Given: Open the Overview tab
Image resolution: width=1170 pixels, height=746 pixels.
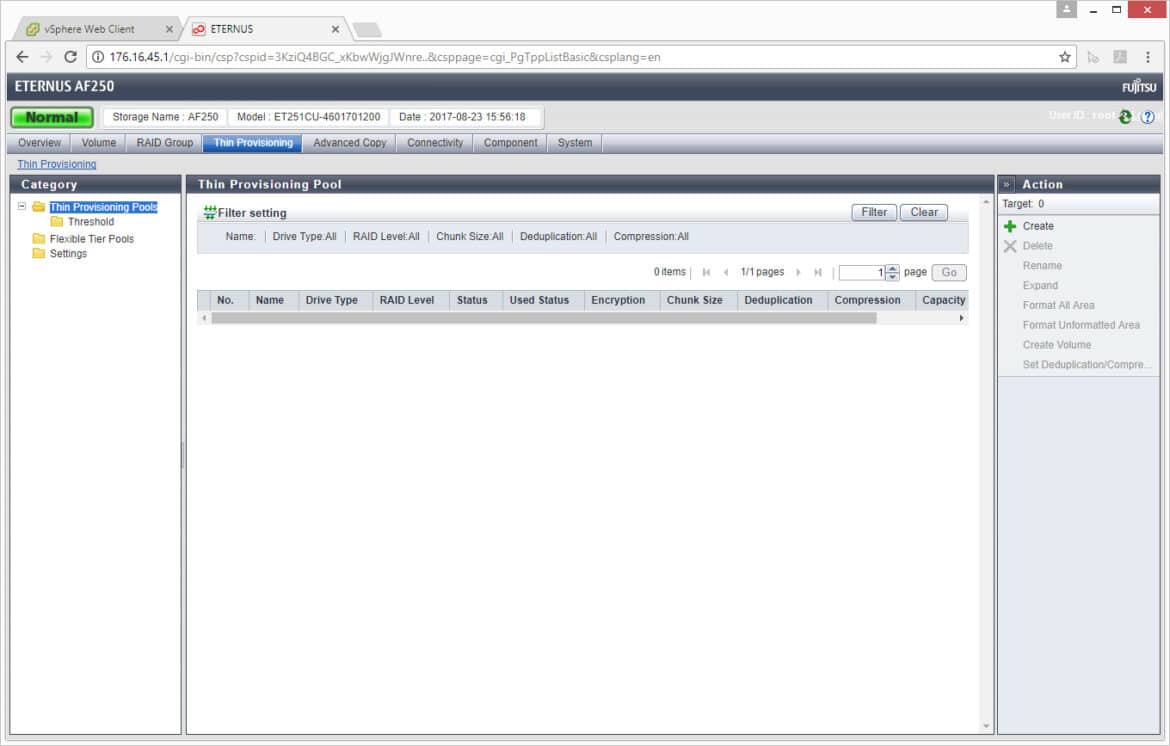Looking at the screenshot, I should click(40, 142).
